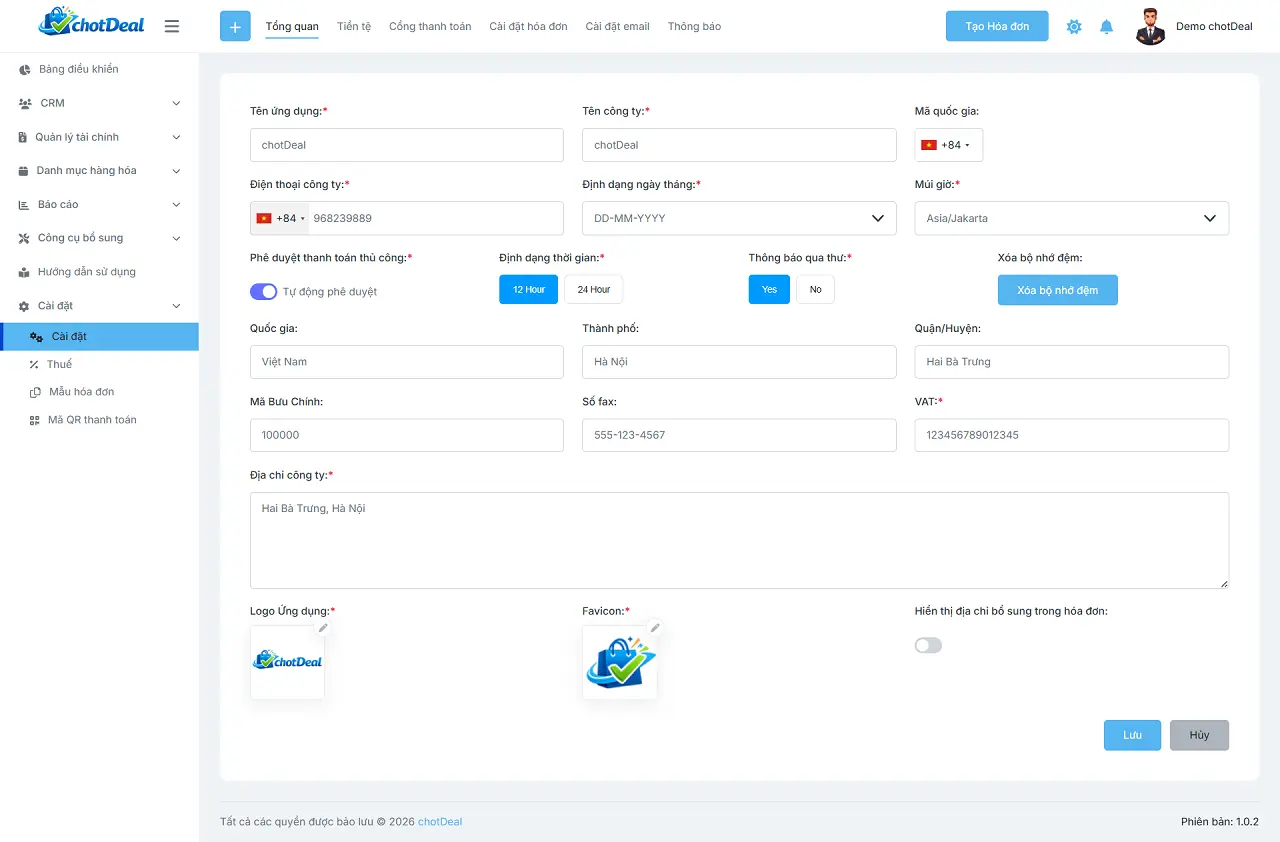
Task: Expand the CRM sidebar menu
Action: [x=99, y=103]
